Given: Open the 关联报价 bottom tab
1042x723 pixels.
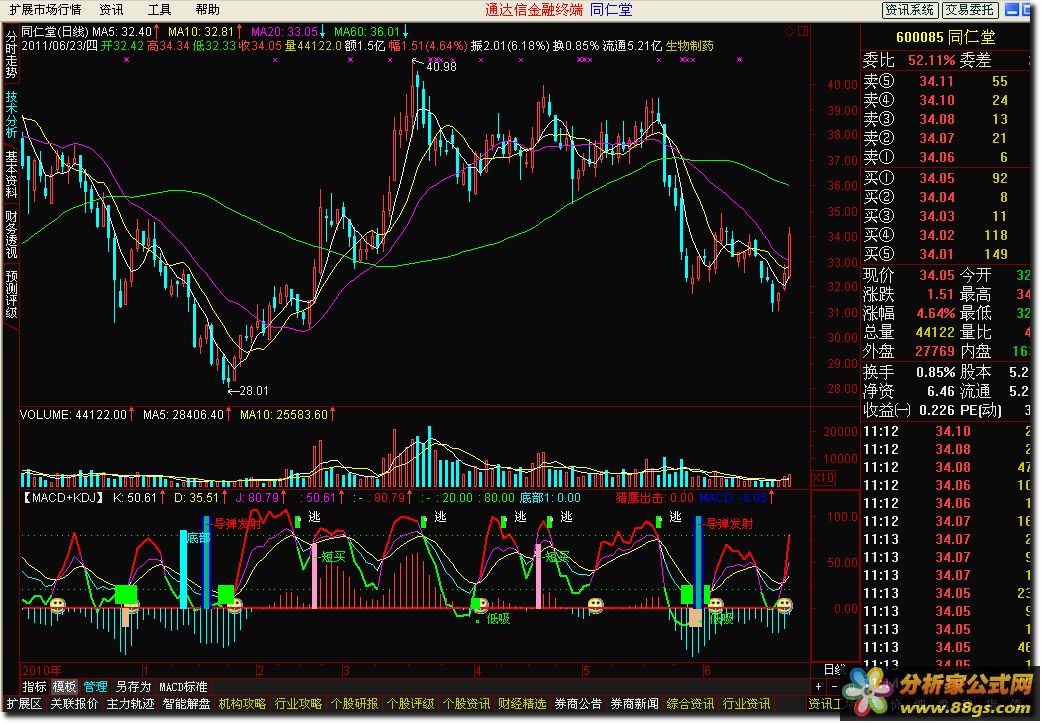Looking at the screenshot, I should tap(74, 704).
